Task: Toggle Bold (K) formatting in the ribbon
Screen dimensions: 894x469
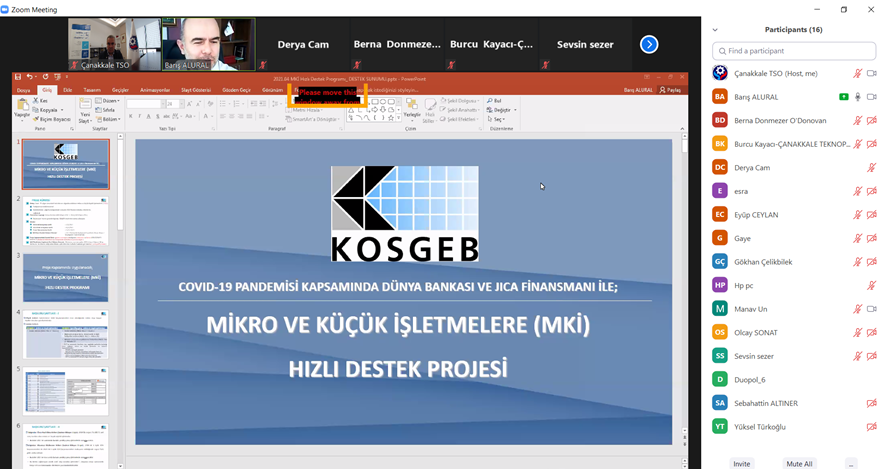Action: point(131,116)
